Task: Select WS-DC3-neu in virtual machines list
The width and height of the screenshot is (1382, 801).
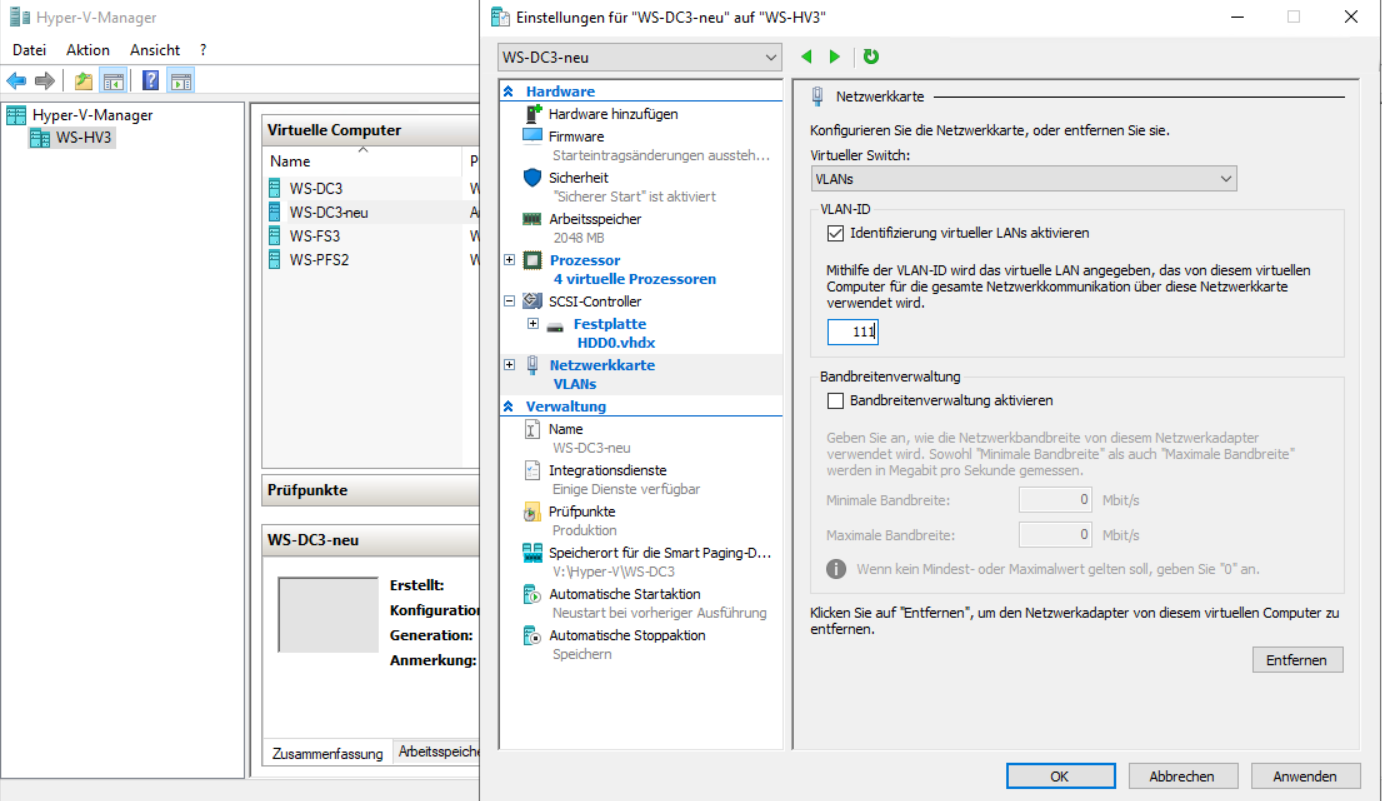Action: pos(329,212)
